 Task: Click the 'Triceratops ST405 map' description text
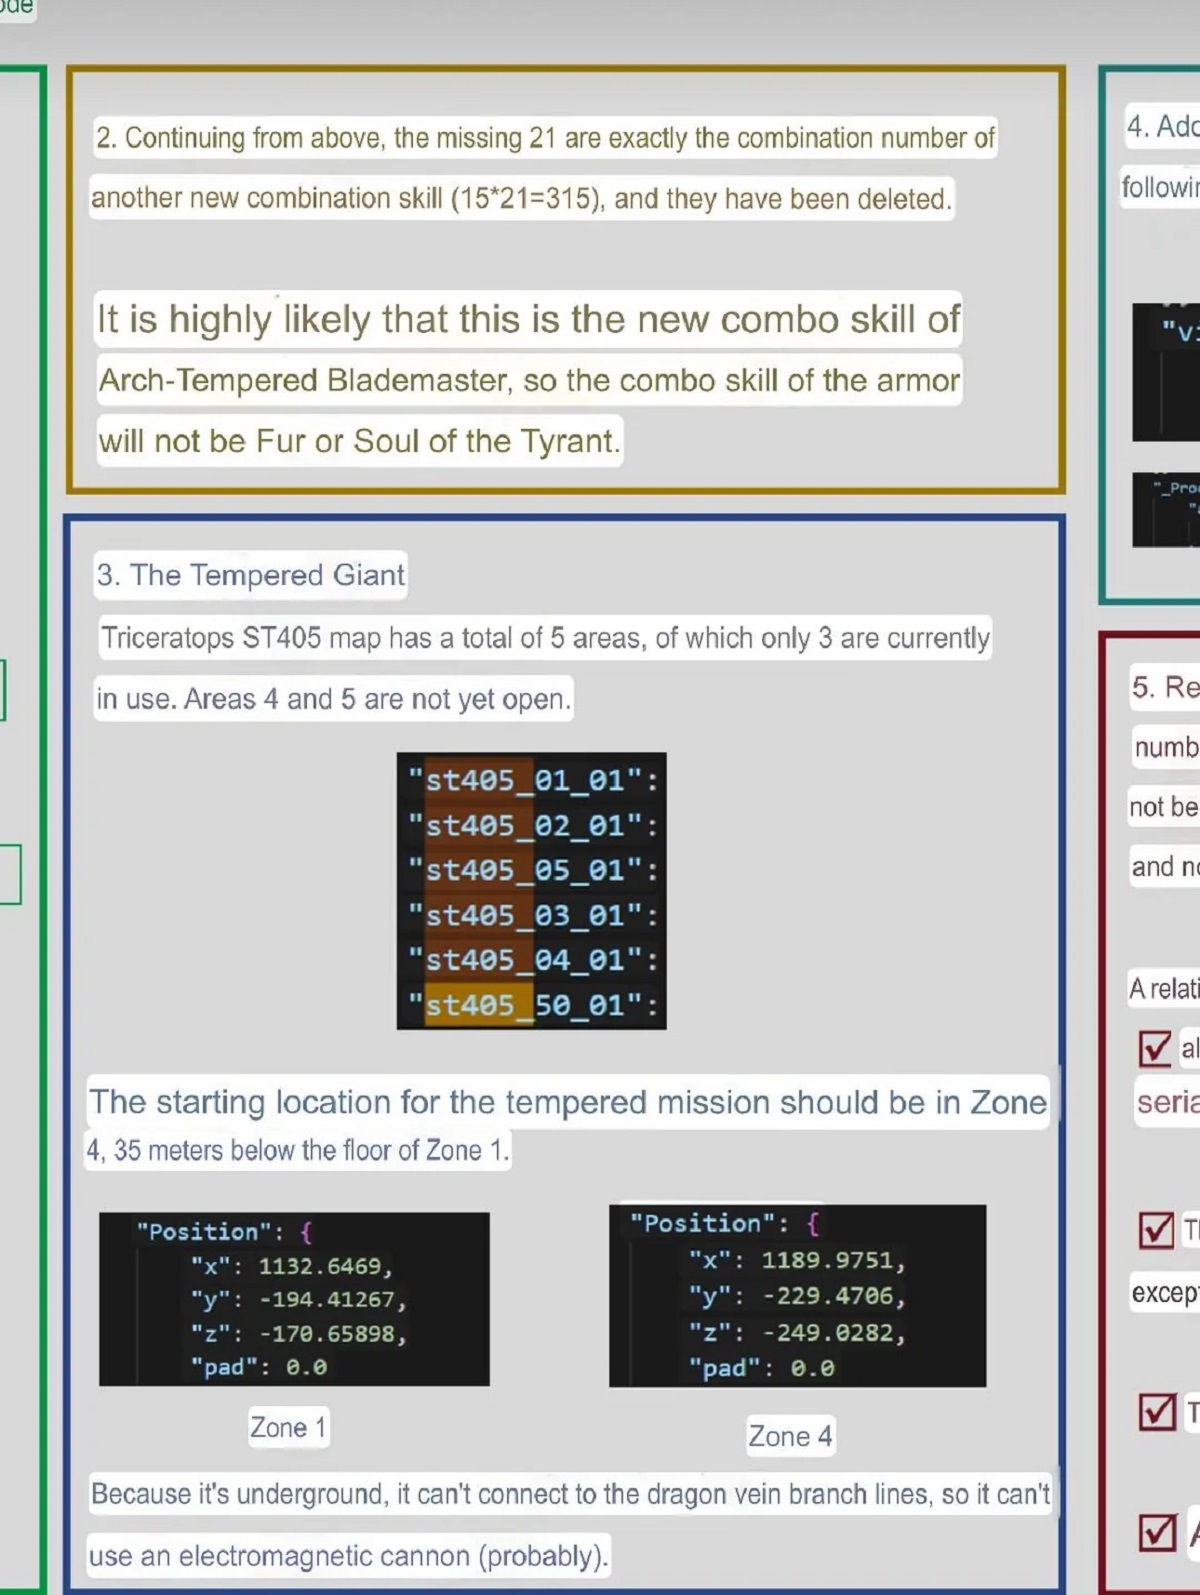[x=545, y=638]
